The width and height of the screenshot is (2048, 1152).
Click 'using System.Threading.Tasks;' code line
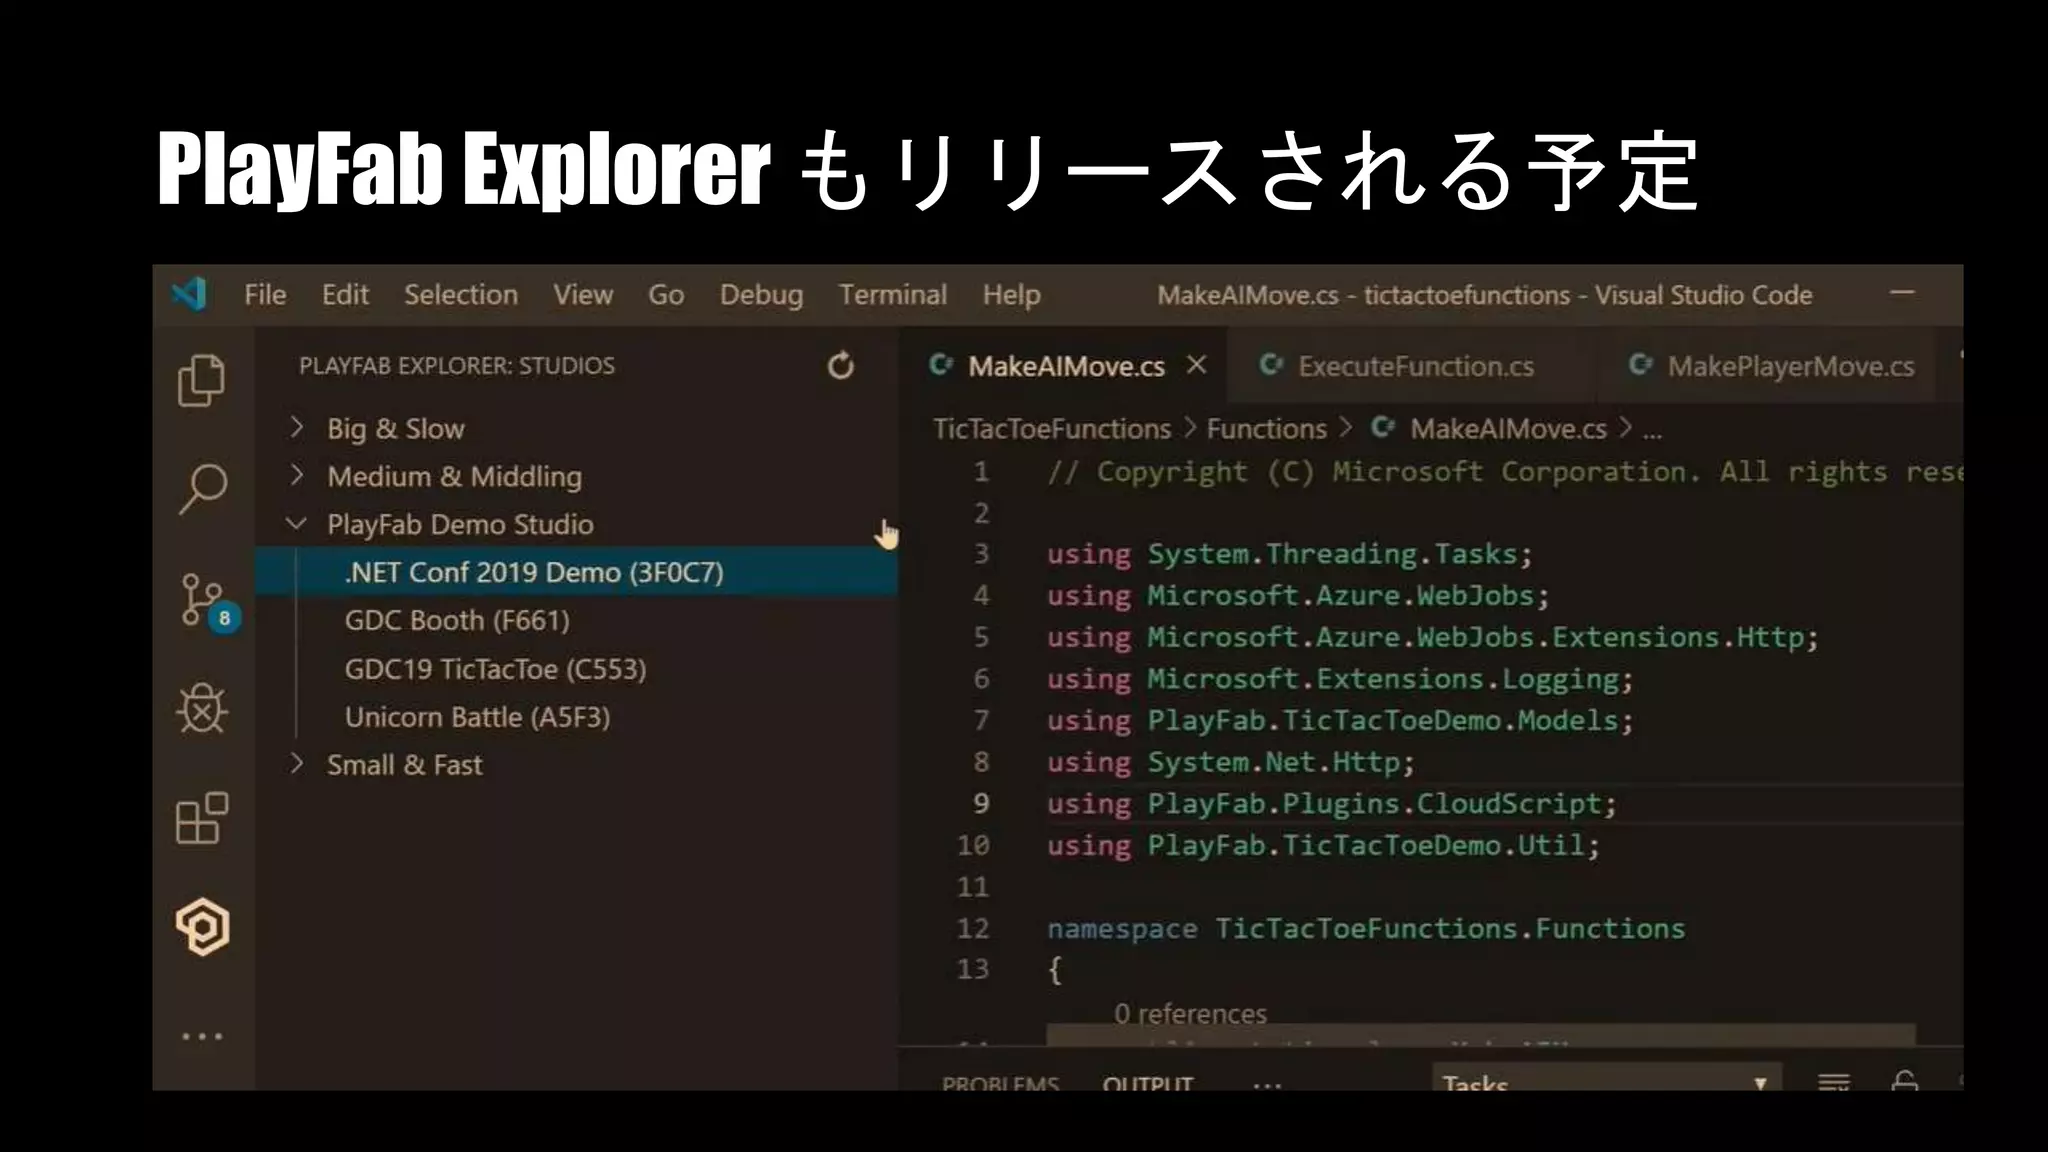1289,554
